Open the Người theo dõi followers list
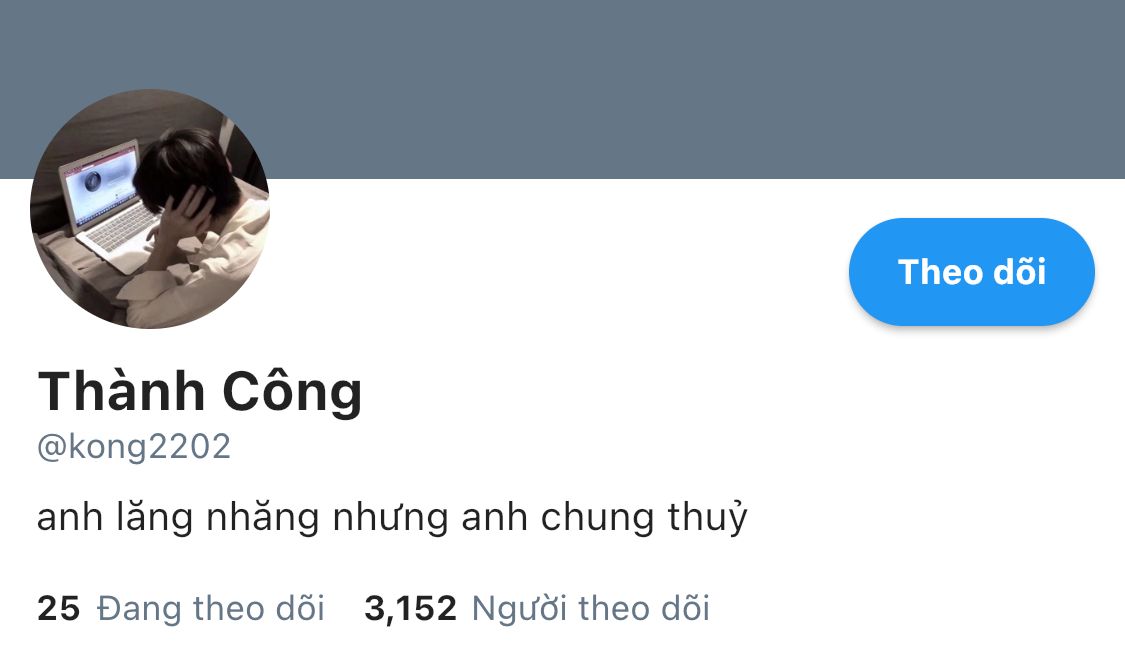 tap(590, 609)
